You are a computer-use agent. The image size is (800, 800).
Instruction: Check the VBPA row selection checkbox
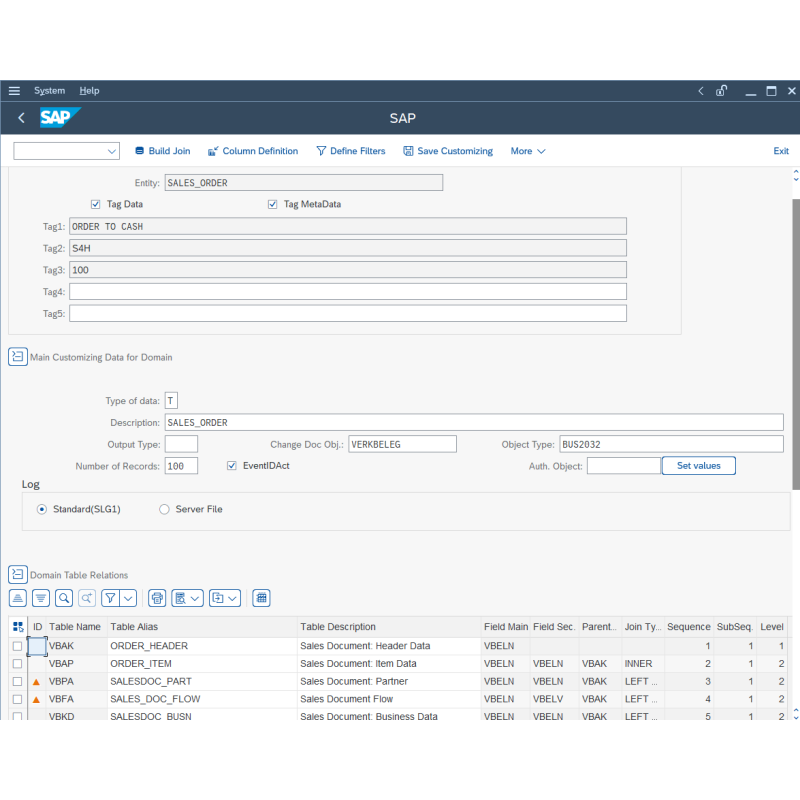pyautogui.click(x=17, y=682)
